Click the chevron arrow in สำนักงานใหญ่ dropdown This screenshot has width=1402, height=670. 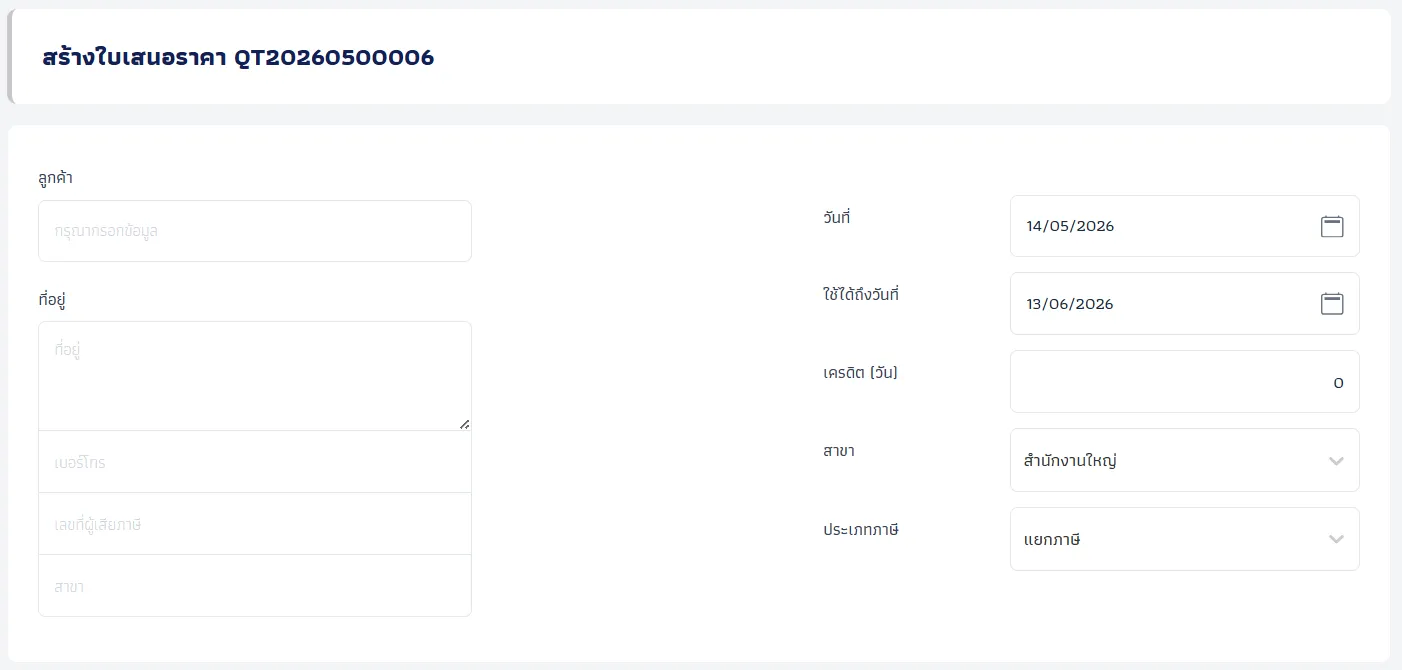pyautogui.click(x=1336, y=461)
